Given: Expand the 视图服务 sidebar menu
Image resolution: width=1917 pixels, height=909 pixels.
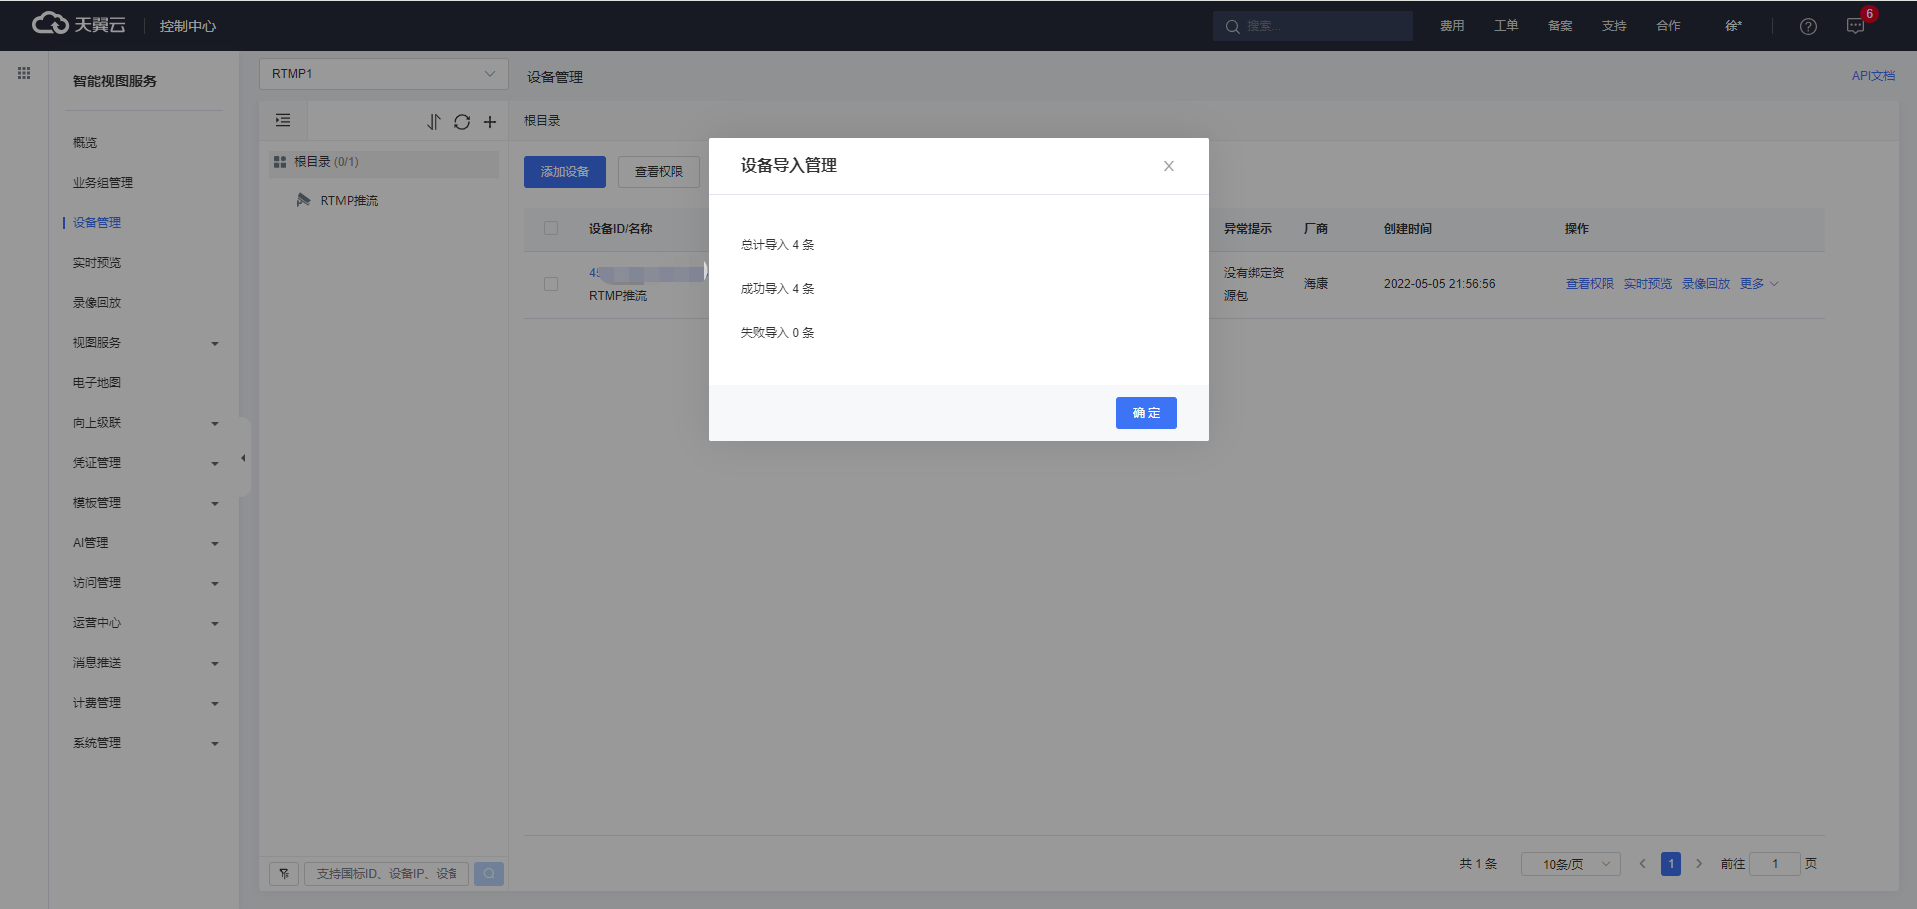Looking at the screenshot, I should point(145,343).
